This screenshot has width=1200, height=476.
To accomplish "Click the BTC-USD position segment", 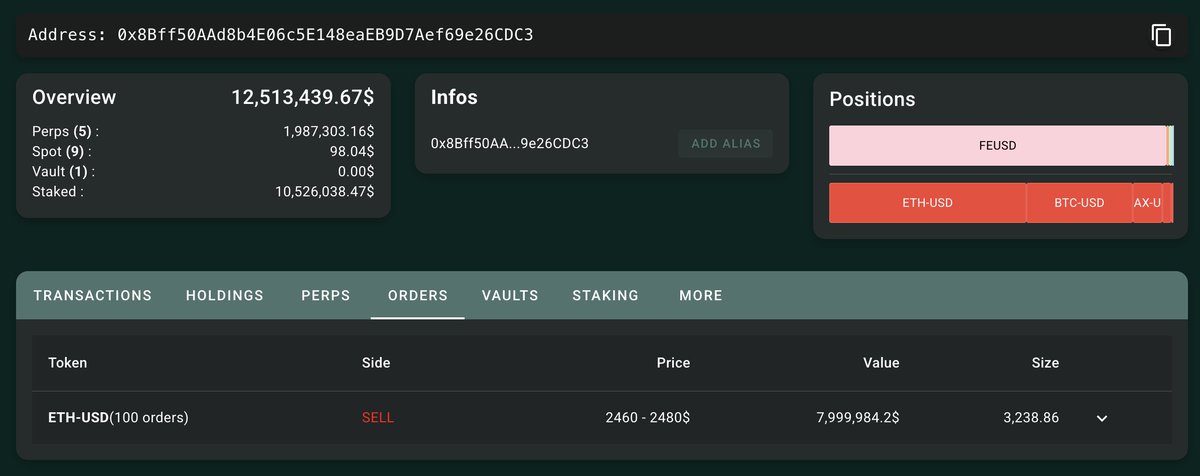I will (1079, 203).
